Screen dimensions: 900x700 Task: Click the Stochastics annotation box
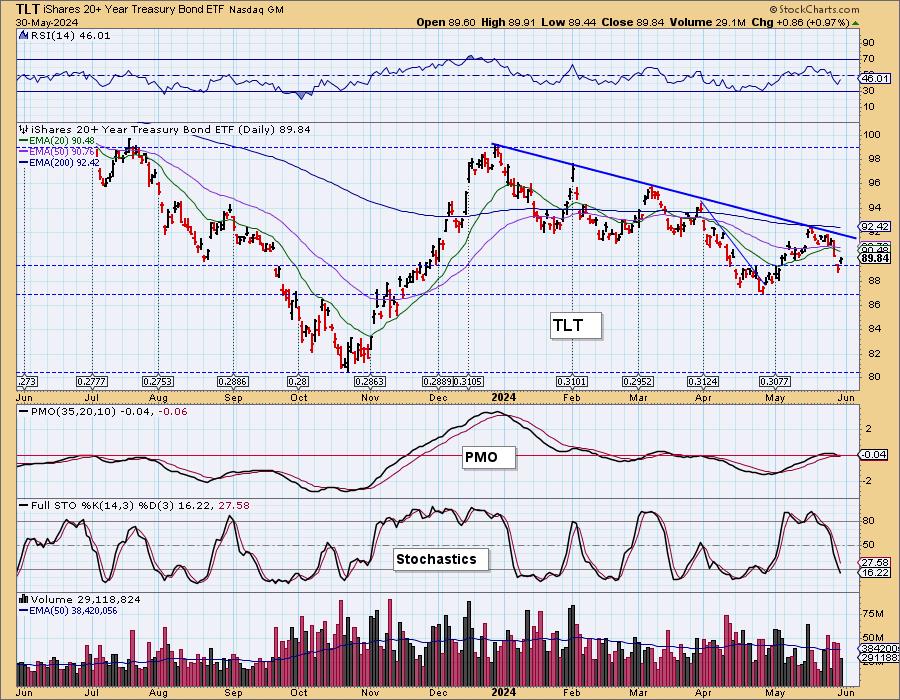click(441, 559)
